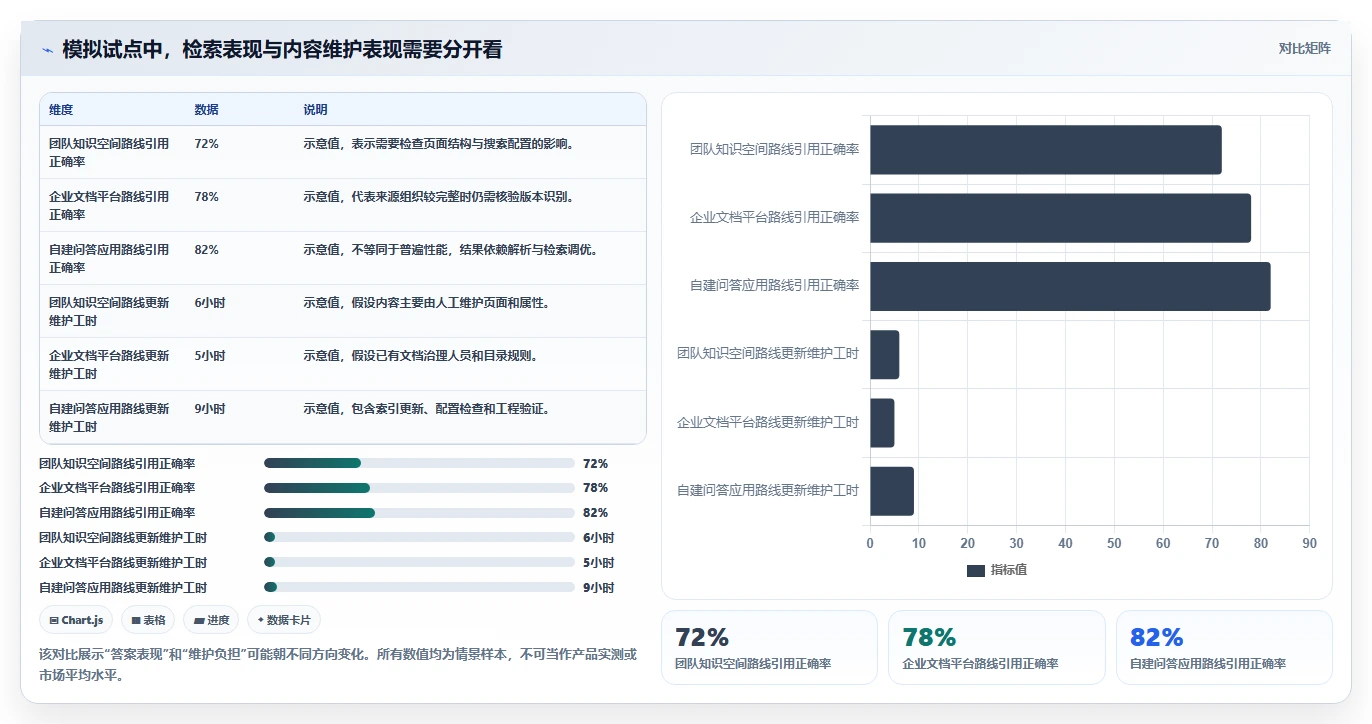This screenshot has height=724, width=1372.
Task: Click the chart bar for 自建问答应用路线更新维护工时
Action: point(892,491)
